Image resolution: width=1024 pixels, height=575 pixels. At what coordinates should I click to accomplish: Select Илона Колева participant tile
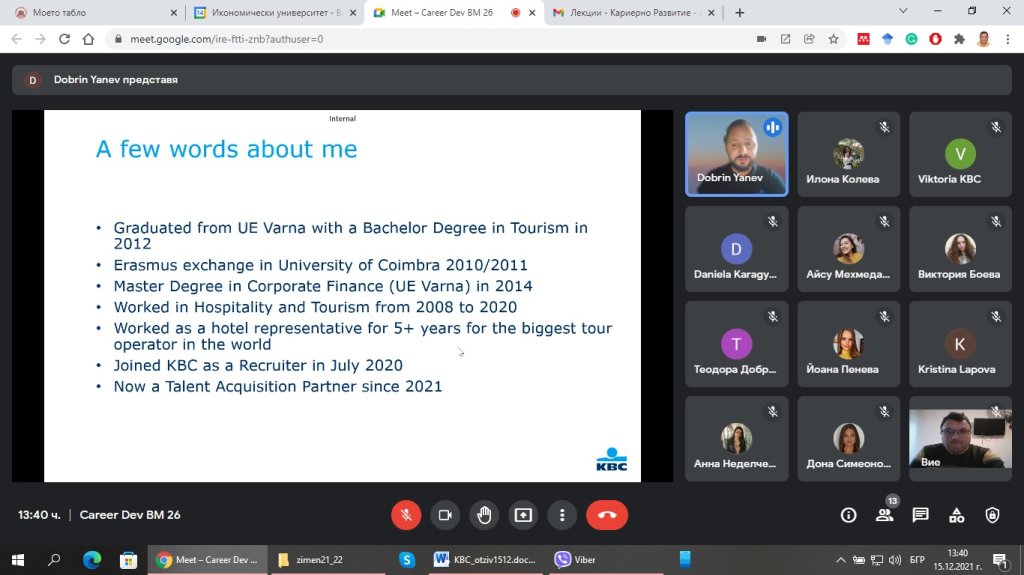848,154
